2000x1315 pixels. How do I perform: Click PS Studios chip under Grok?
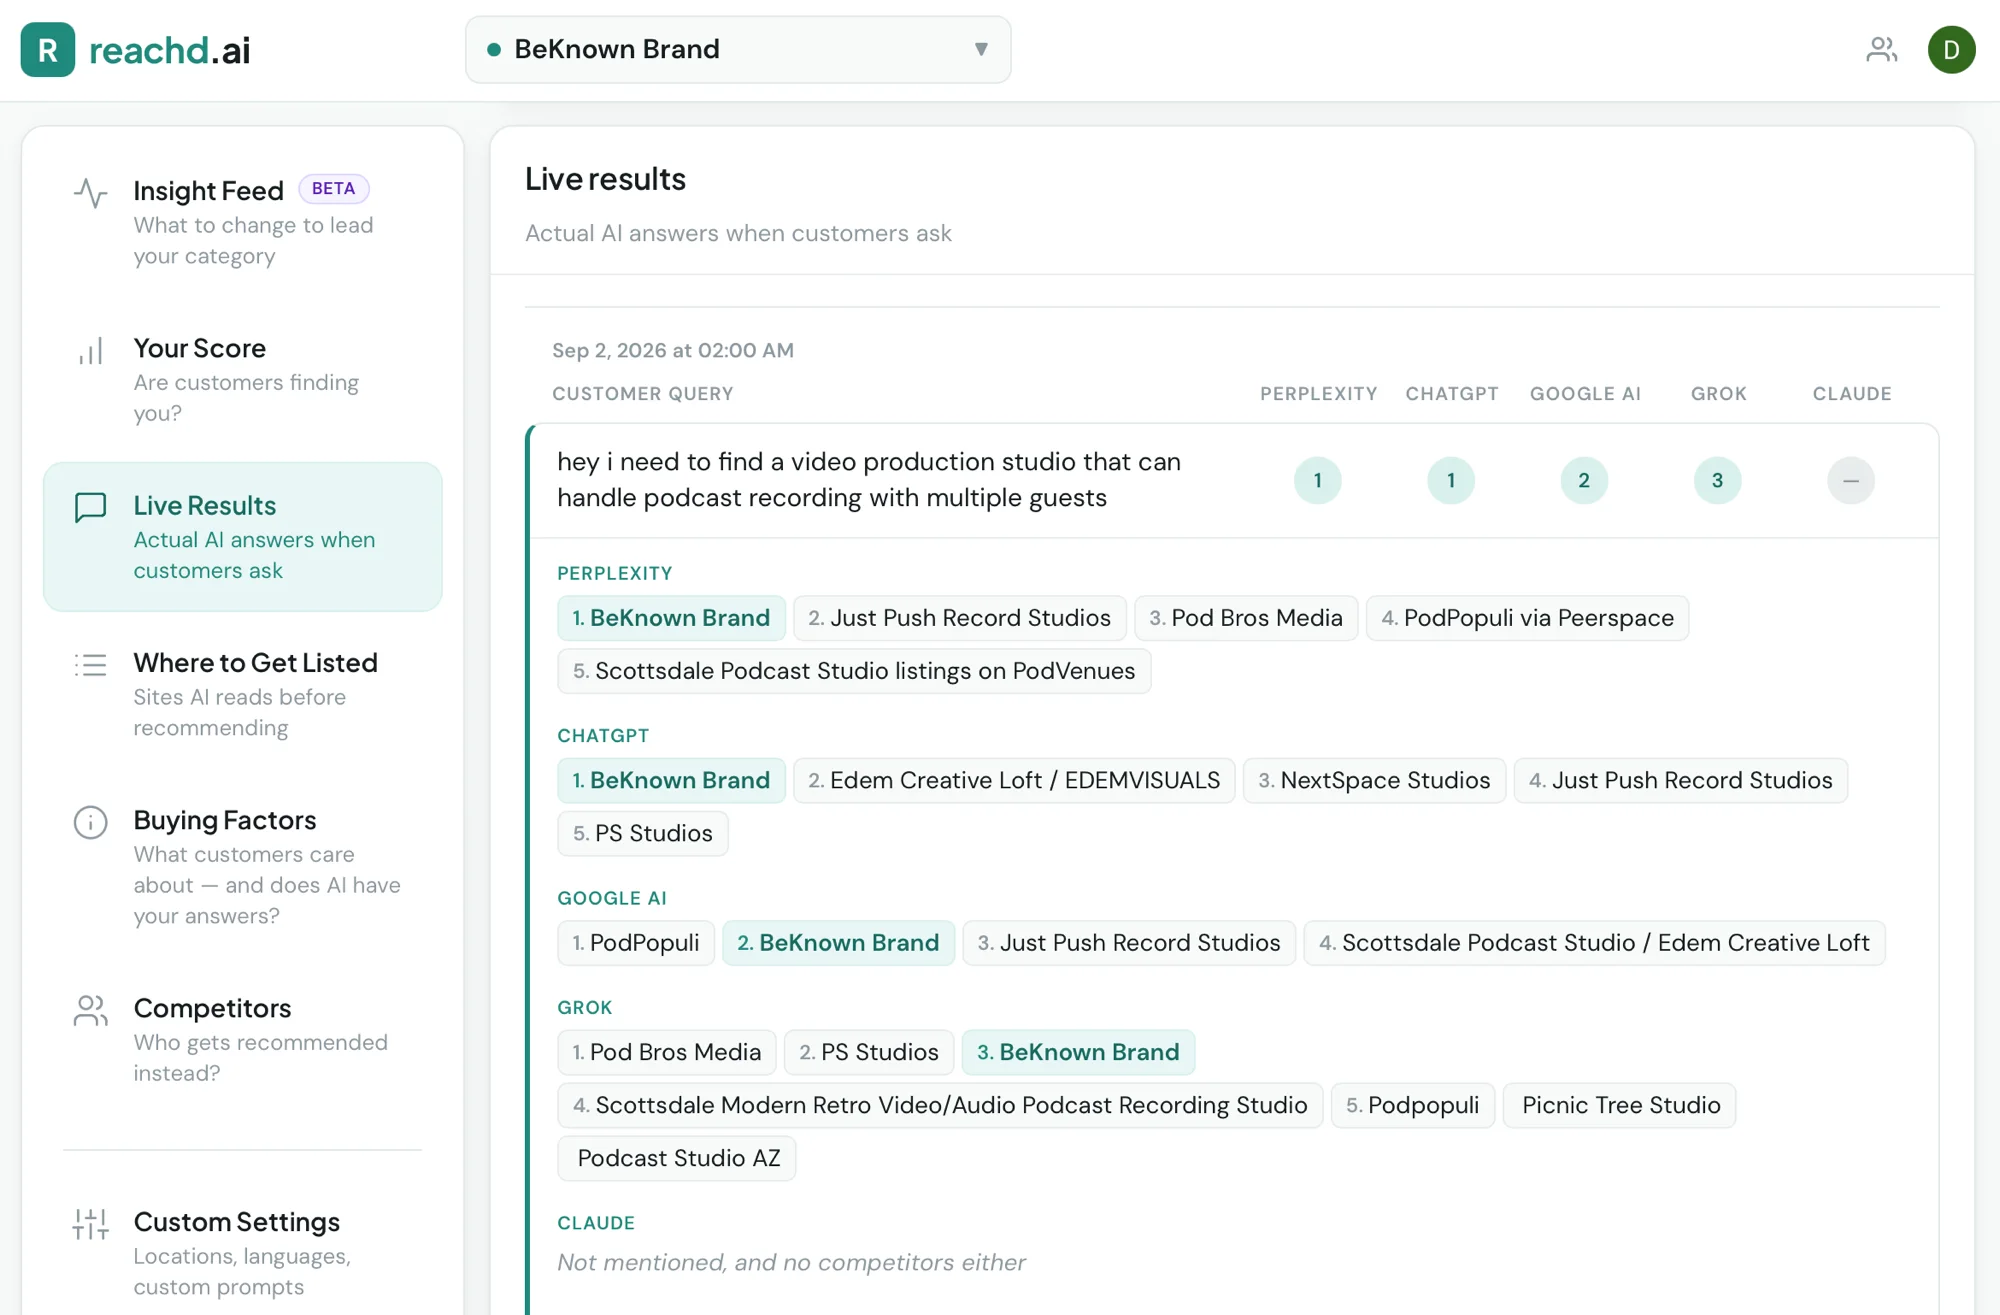click(869, 1052)
